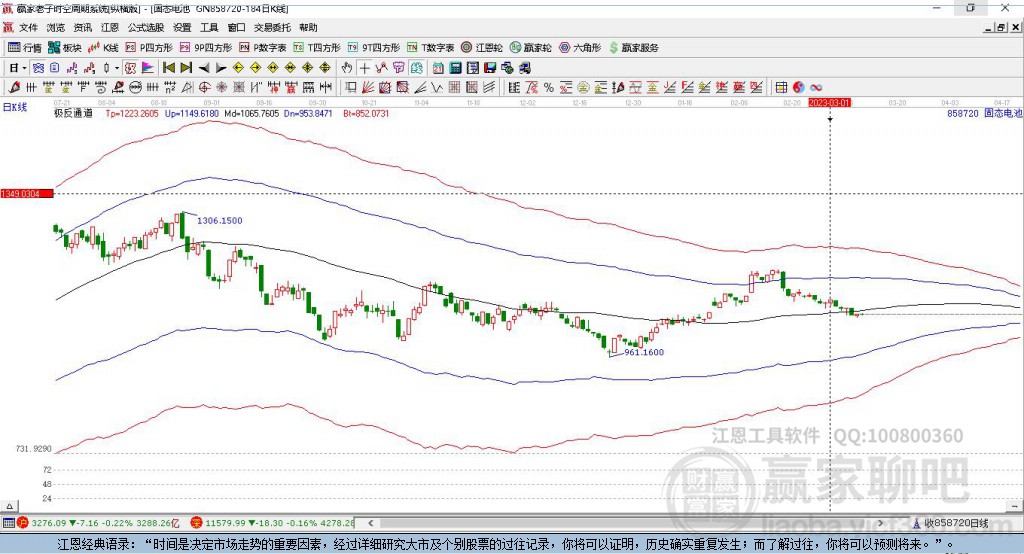Open the 行情 market quotes view
This screenshot has width=1024, height=554.
(x=25, y=48)
